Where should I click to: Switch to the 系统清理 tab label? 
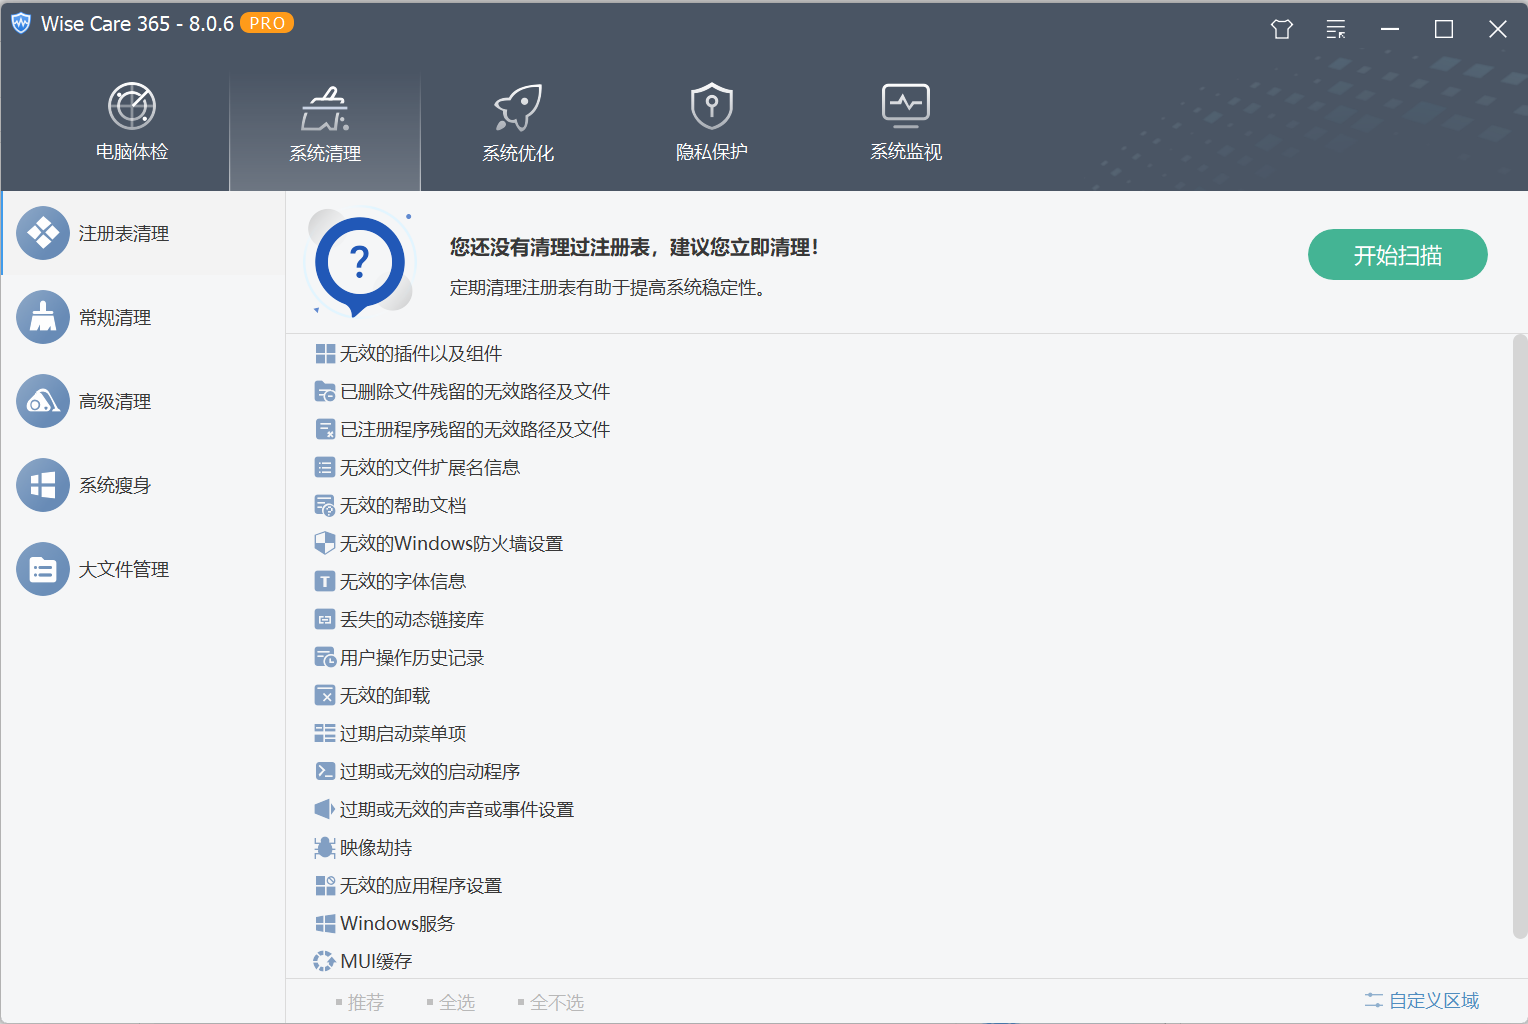[325, 153]
